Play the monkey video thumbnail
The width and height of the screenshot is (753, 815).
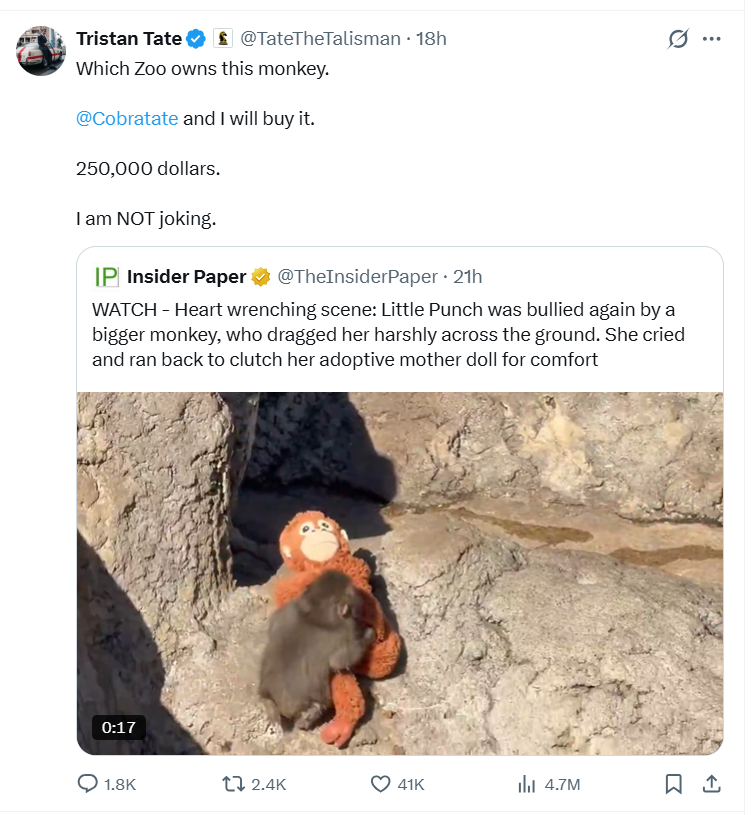point(400,572)
